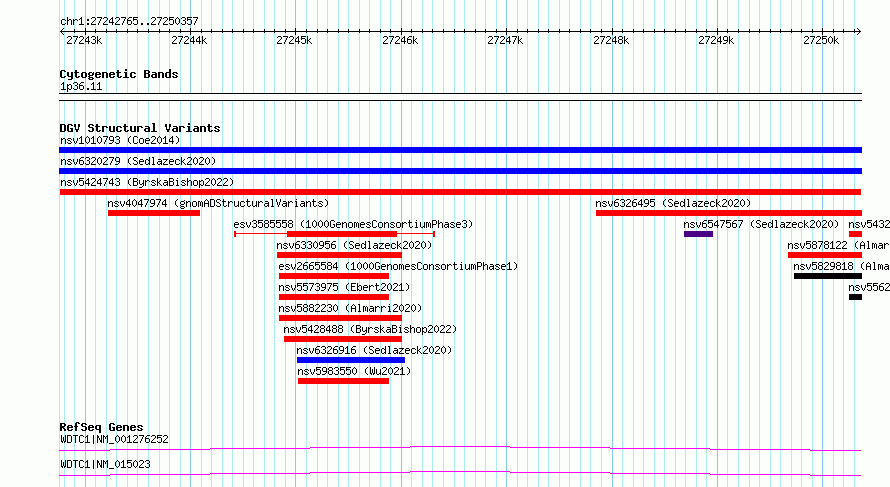This screenshot has height=487, width=890.
Task: Open esv2665584 (1000GenomesConsortiumPhase1) label
Action: tap(398, 266)
